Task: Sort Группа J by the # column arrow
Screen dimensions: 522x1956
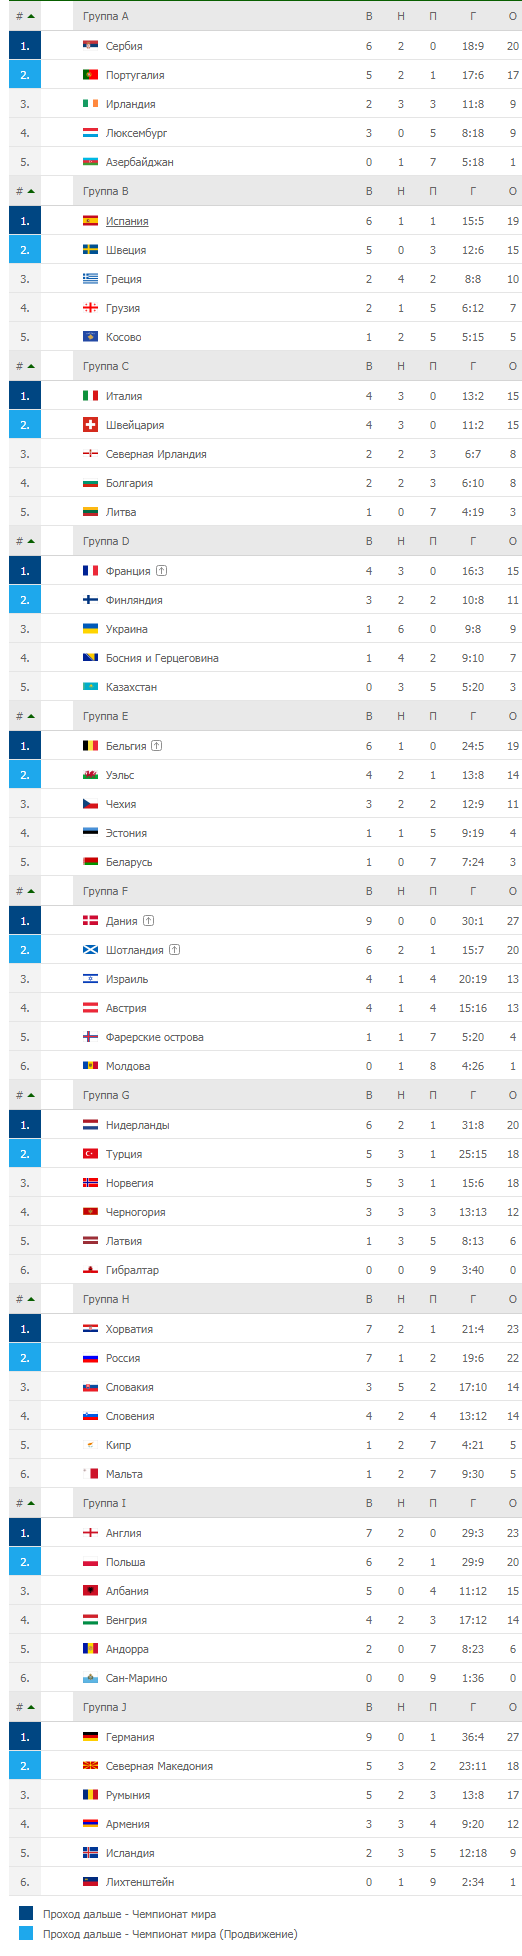Action: [x=31, y=1707]
